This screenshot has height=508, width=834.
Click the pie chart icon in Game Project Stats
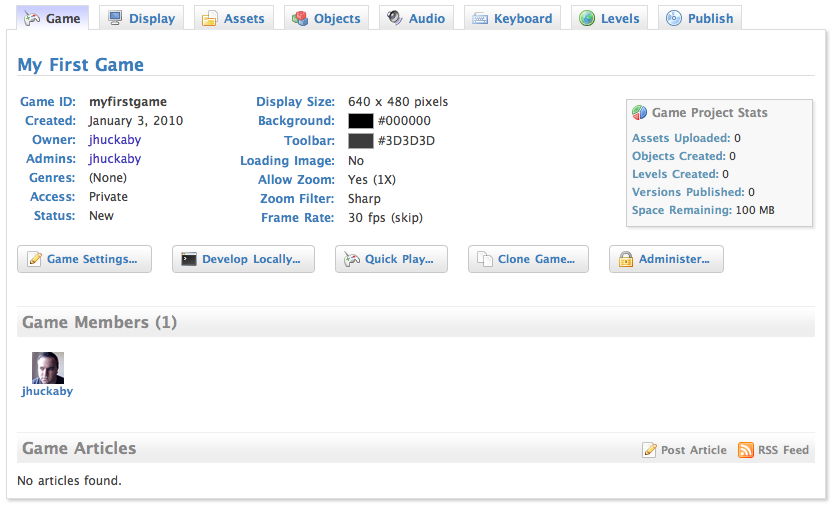click(640, 113)
